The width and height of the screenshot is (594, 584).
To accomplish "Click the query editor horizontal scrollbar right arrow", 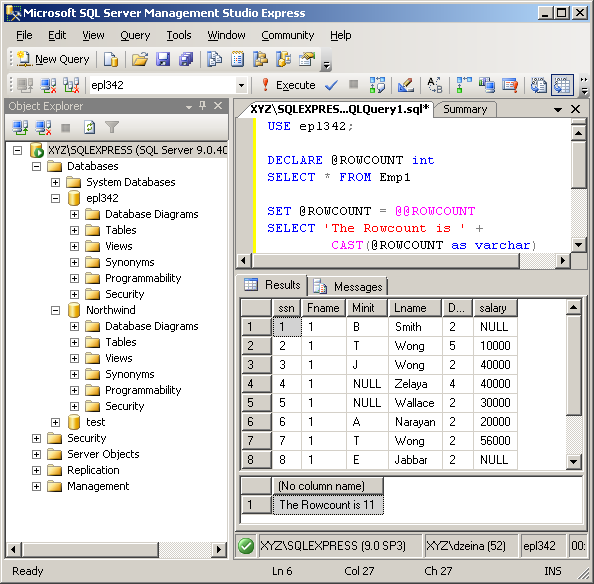I will click(563, 261).
